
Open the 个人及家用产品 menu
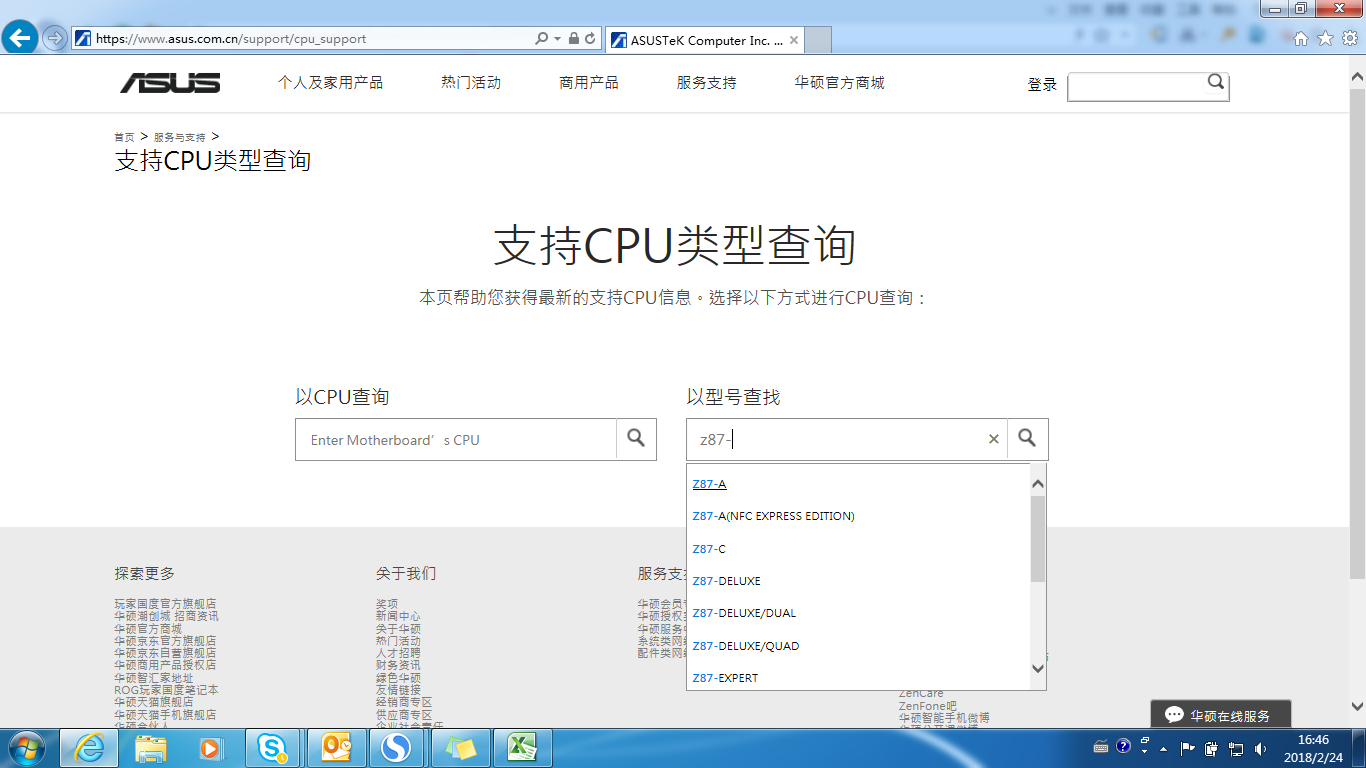330,83
